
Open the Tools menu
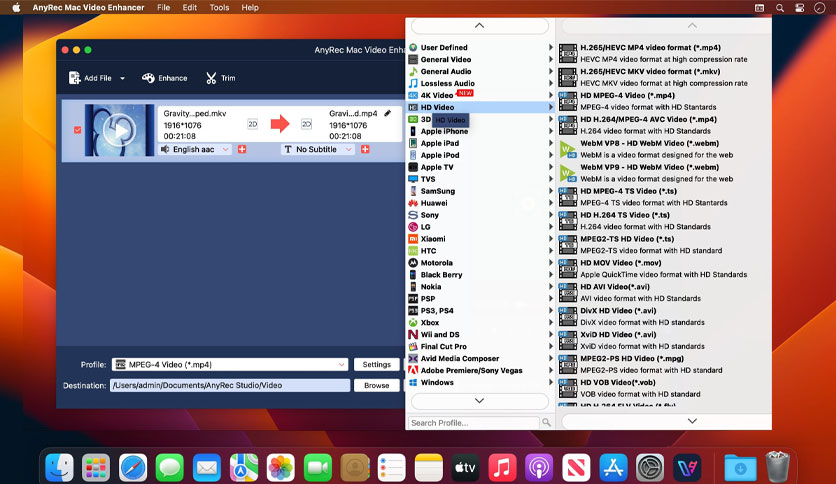click(219, 7)
